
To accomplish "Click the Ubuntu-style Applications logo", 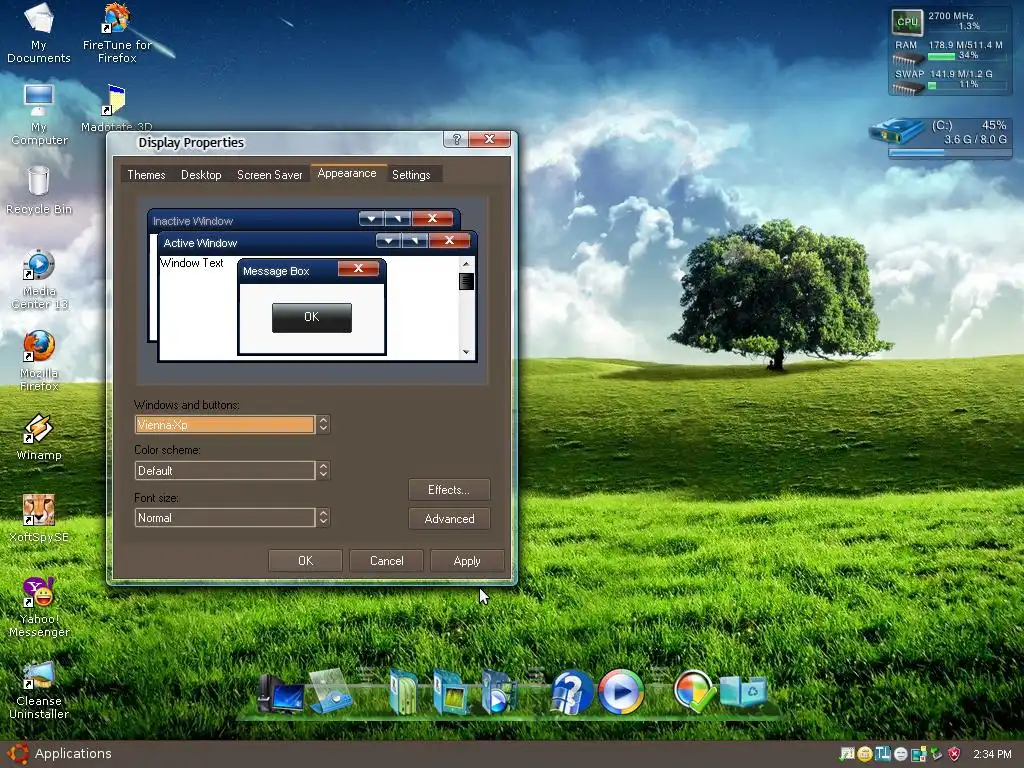I will (17, 754).
